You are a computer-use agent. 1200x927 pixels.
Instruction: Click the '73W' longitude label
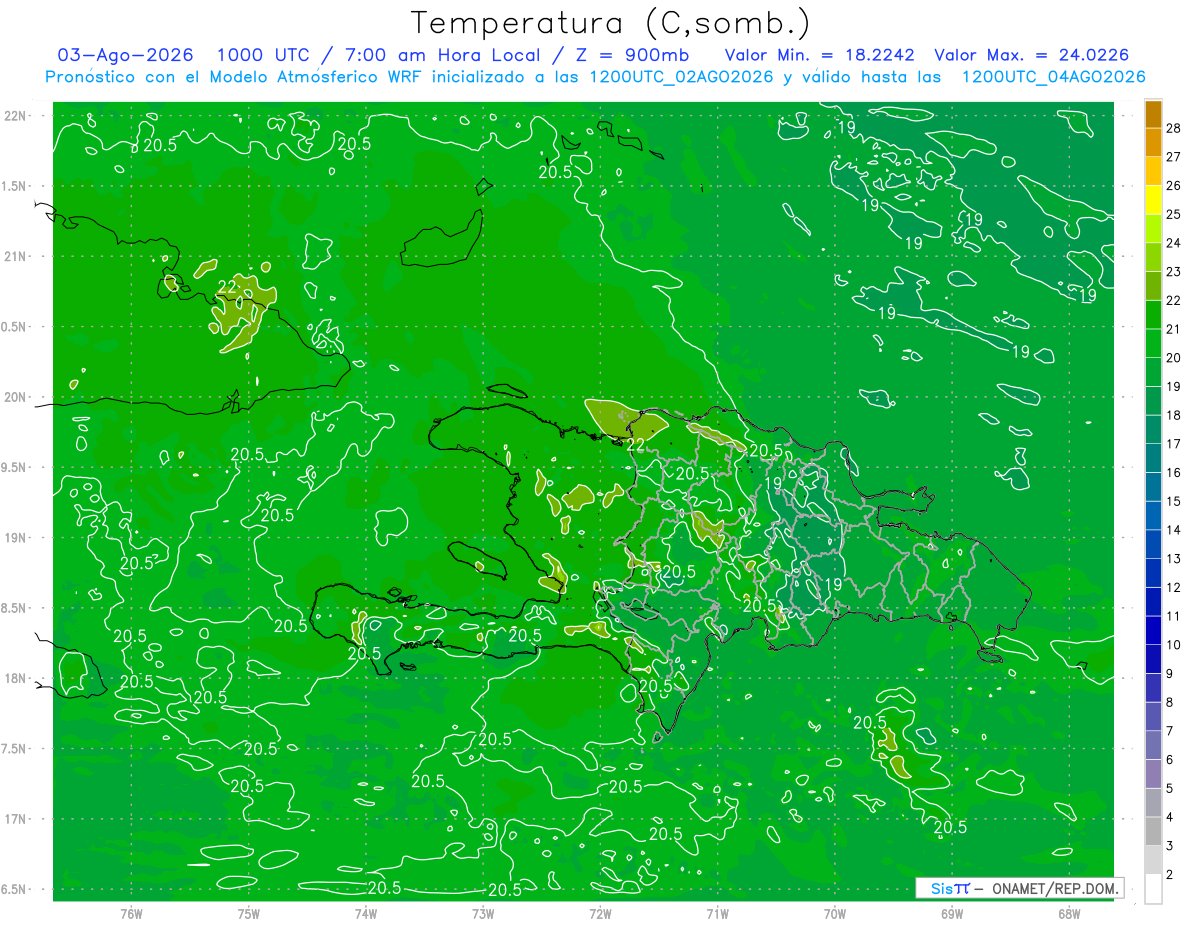(483, 913)
